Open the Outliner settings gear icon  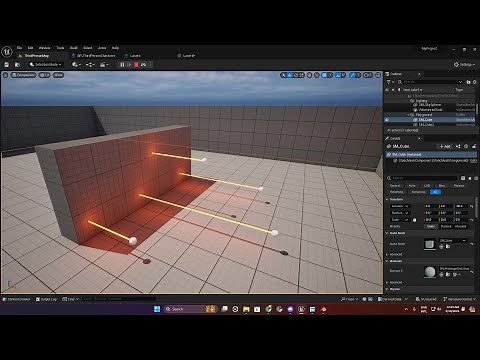[474, 82]
